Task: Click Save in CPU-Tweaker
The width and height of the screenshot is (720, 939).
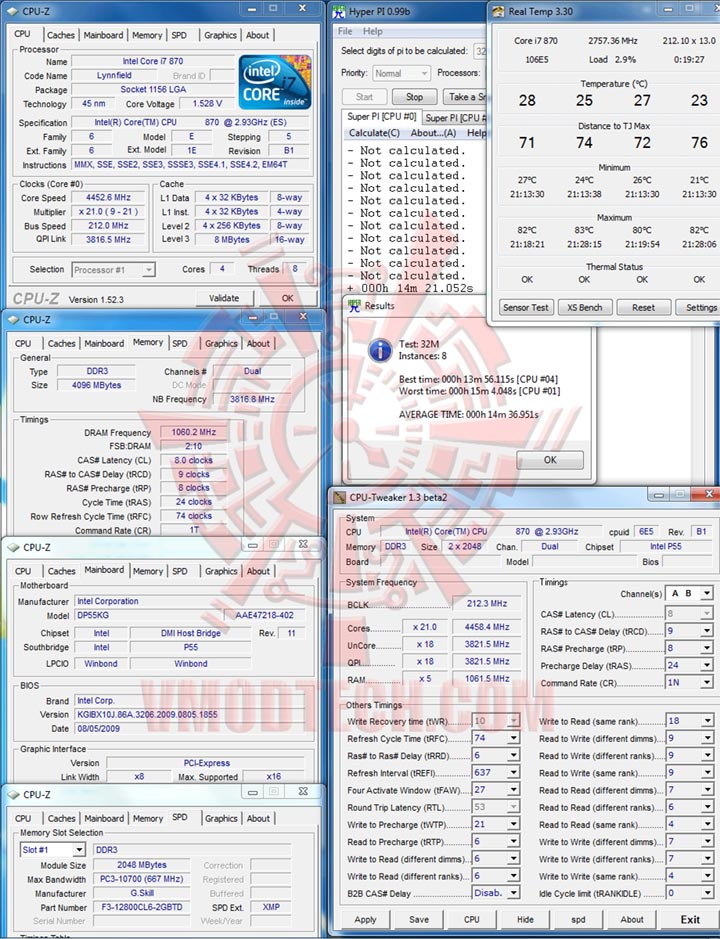Action: pyautogui.click(x=419, y=920)
